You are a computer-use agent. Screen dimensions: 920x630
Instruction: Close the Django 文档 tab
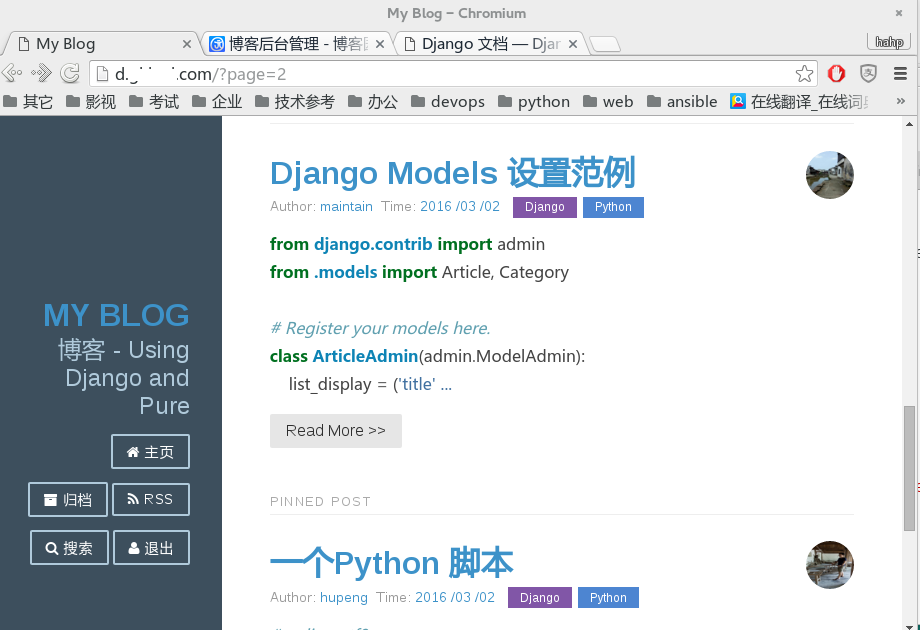(573, 44)
